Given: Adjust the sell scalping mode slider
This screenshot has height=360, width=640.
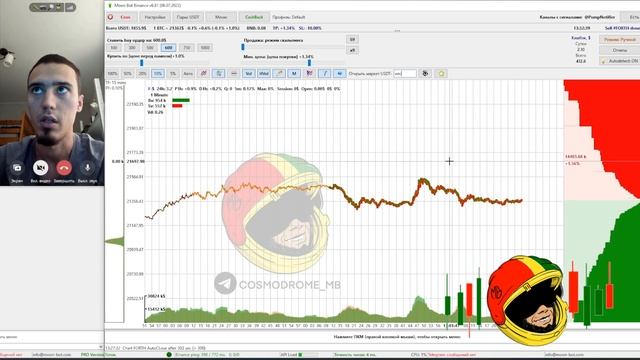Looking at the screenshot, I should point(243,47).
